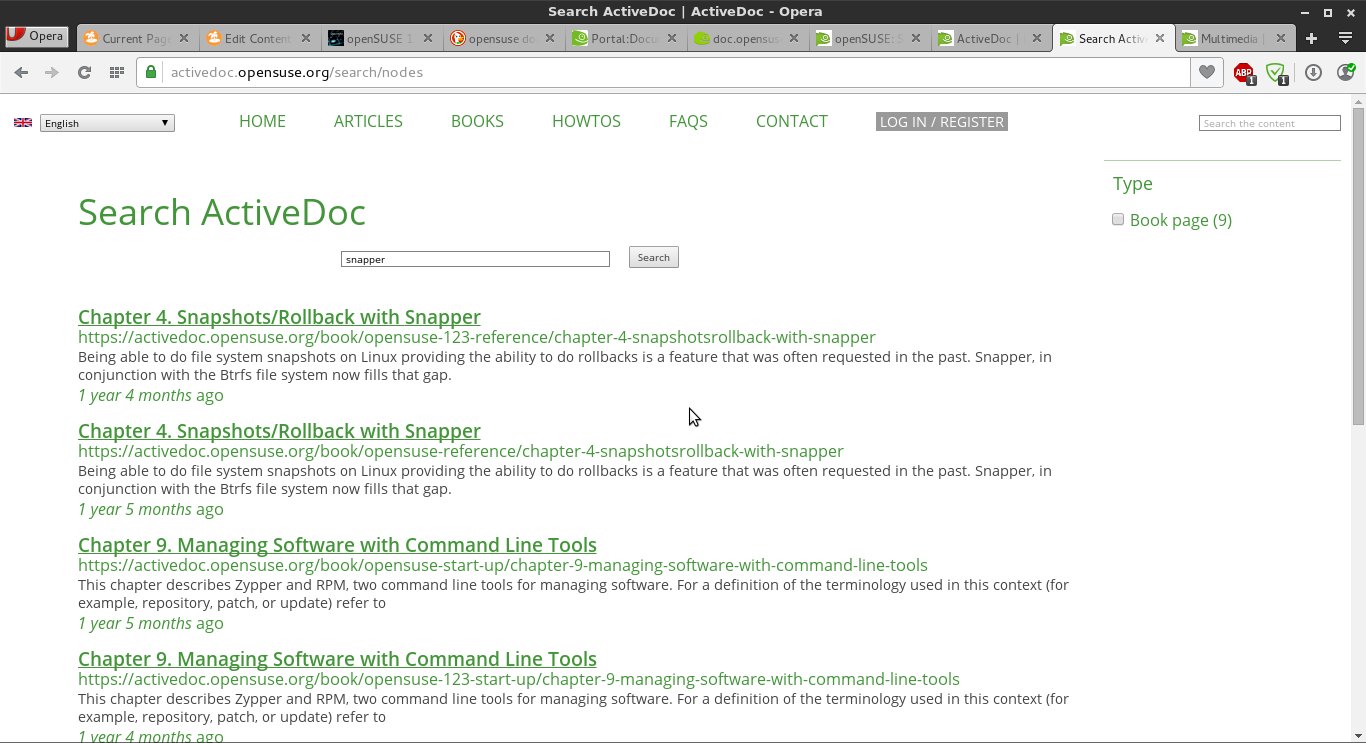1366x743 pixels.
Task: Open the Opera main menu button
Action: pos(37,36)
